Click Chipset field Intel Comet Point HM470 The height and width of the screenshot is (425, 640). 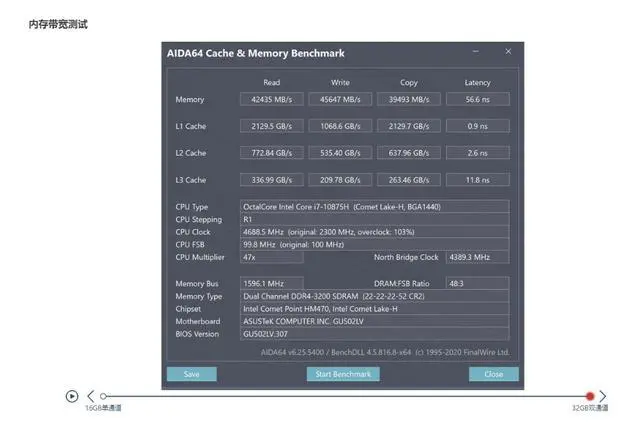375,309
